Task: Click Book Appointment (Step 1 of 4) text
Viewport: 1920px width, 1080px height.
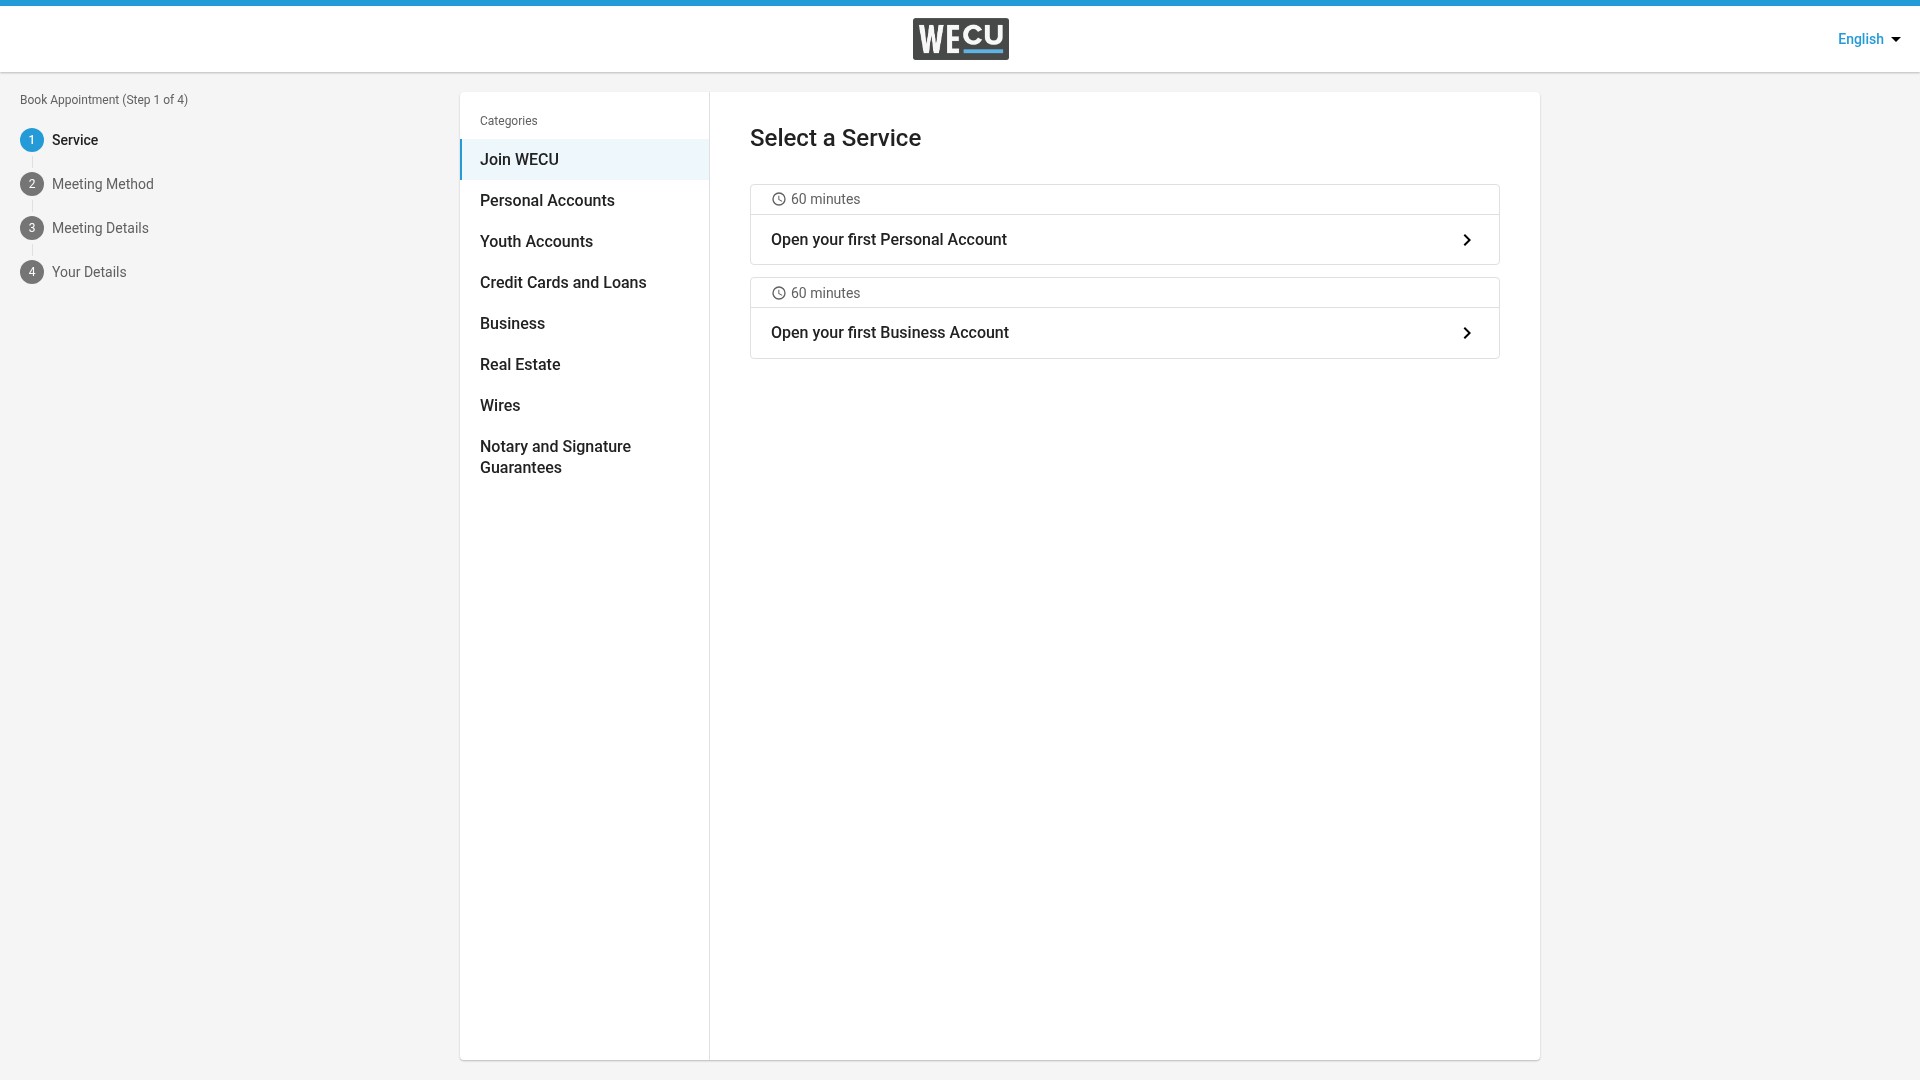Action: click(104, 100)
